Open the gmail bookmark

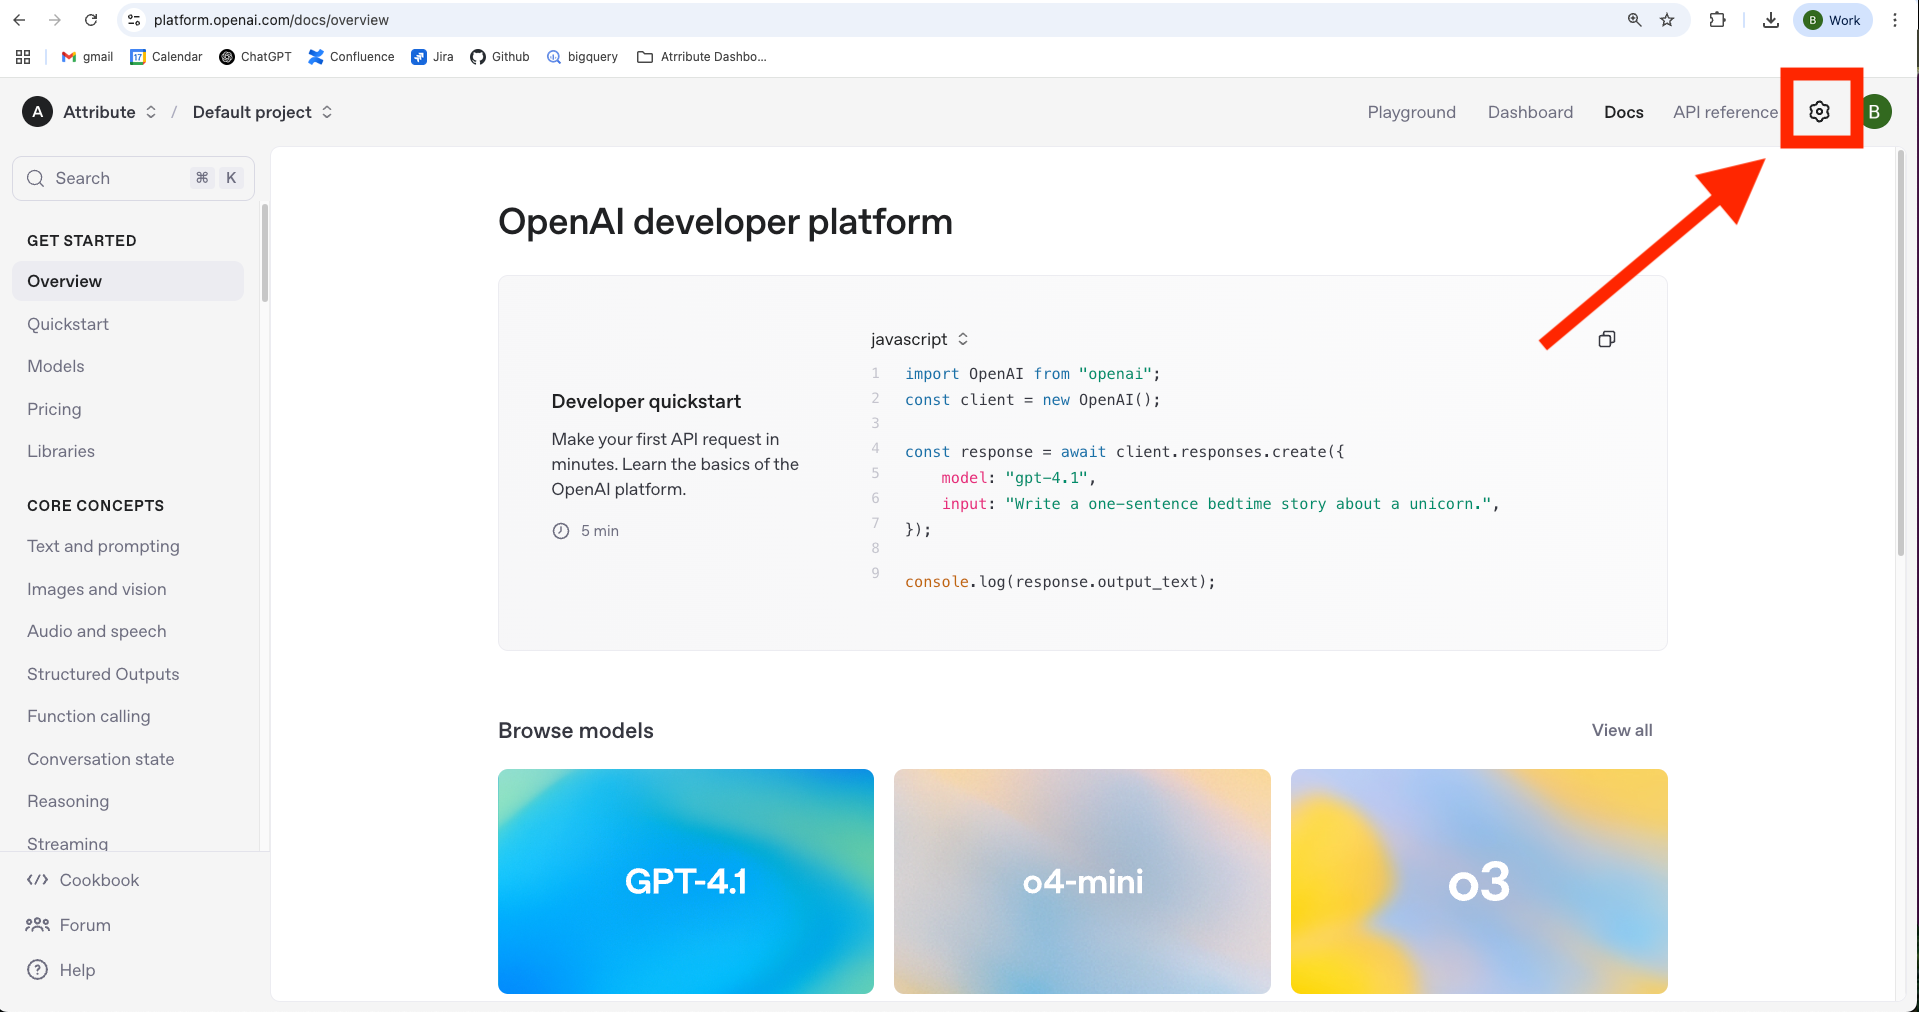click(x=87, y=57)
